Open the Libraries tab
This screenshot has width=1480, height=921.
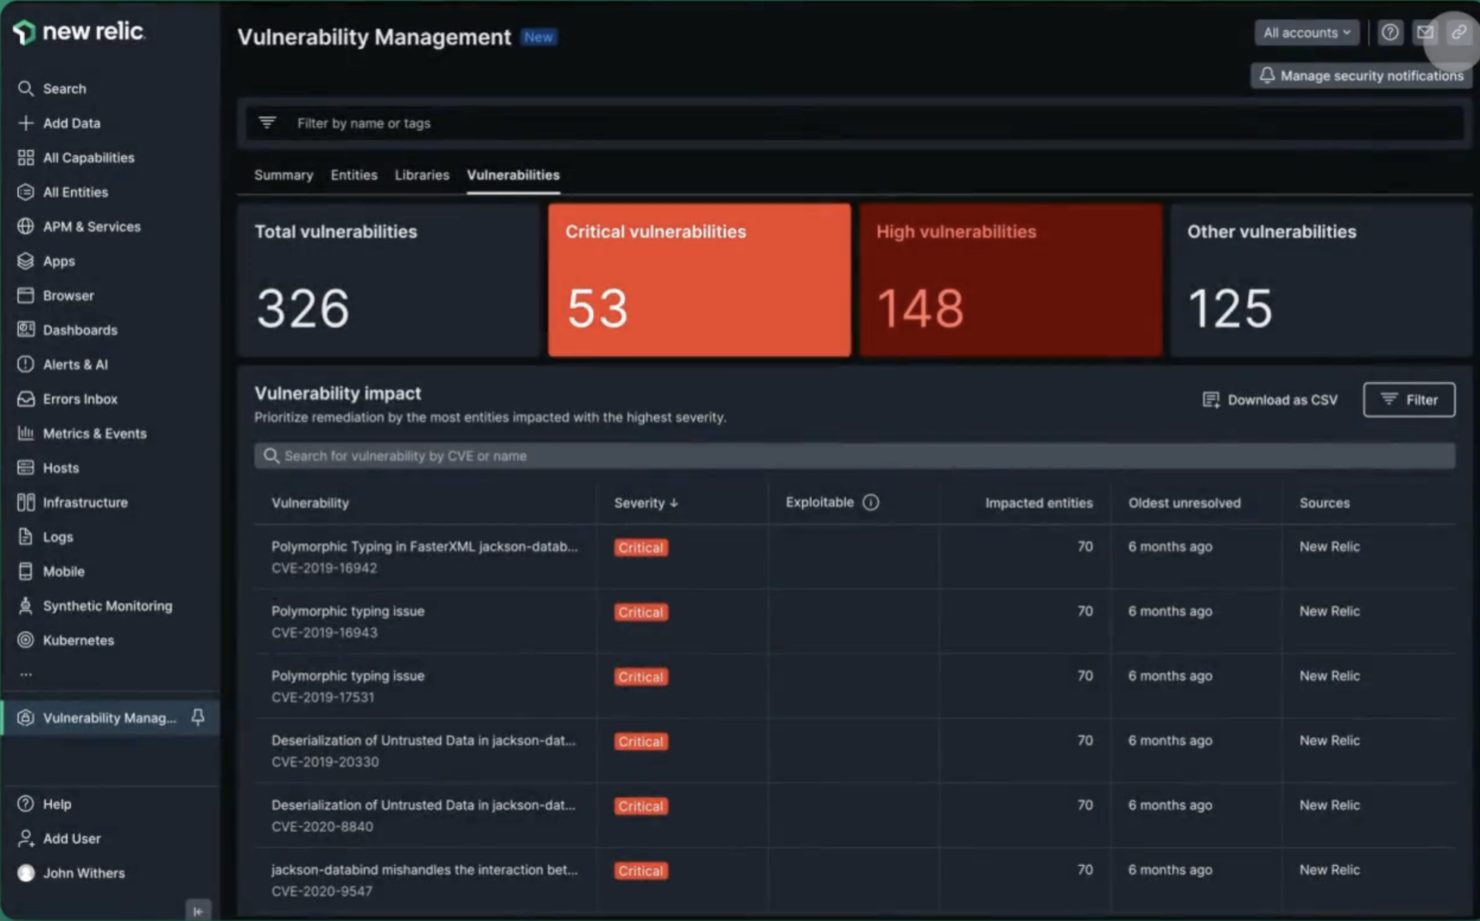421,175
